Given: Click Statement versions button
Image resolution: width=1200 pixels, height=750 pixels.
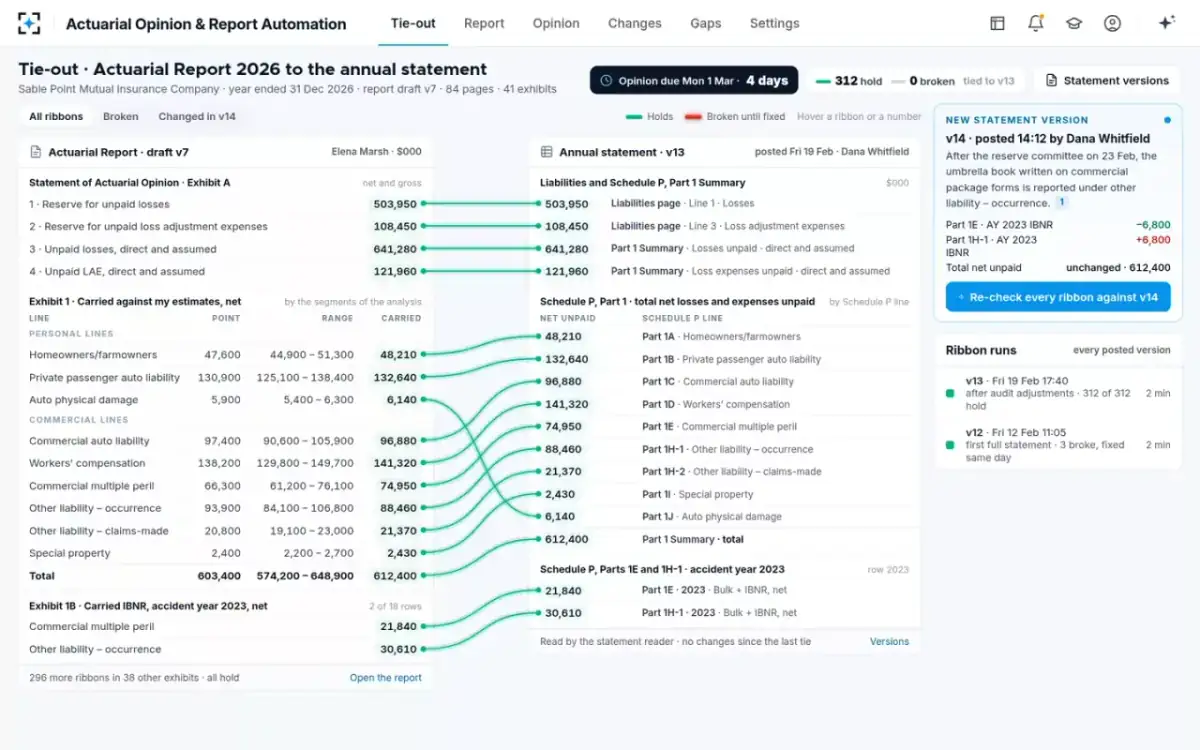Looking at the screenshot, I should click(1107, 81).
